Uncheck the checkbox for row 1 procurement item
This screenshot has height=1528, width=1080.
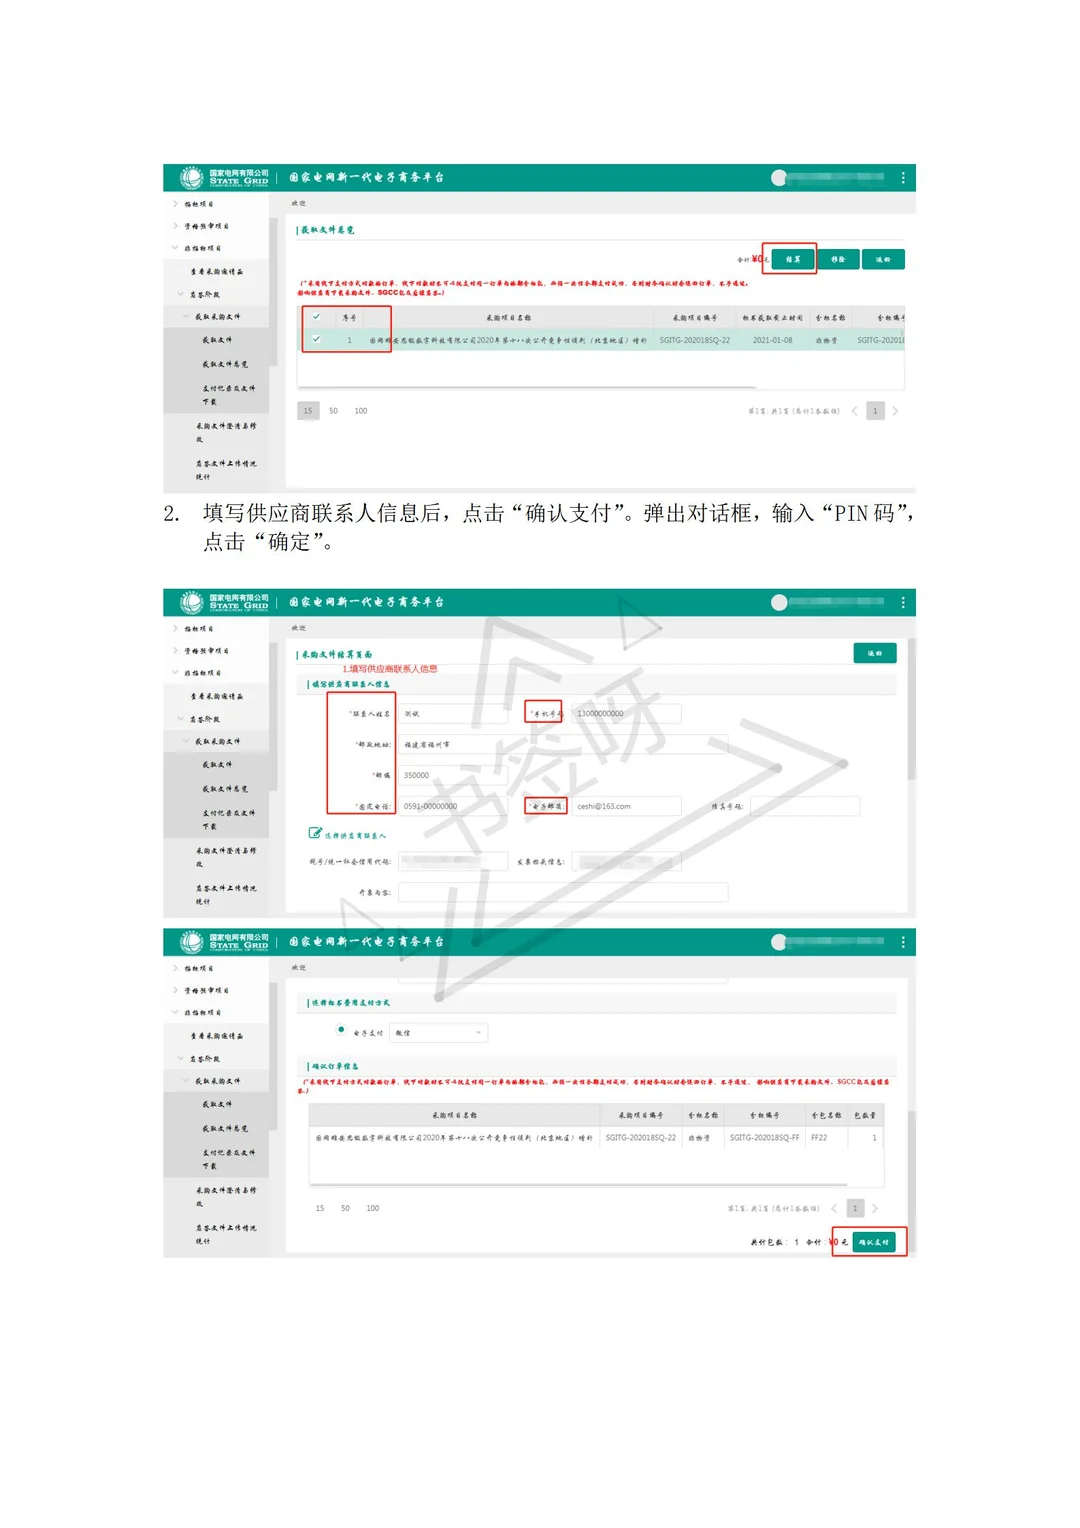click(x=315, y=341)
